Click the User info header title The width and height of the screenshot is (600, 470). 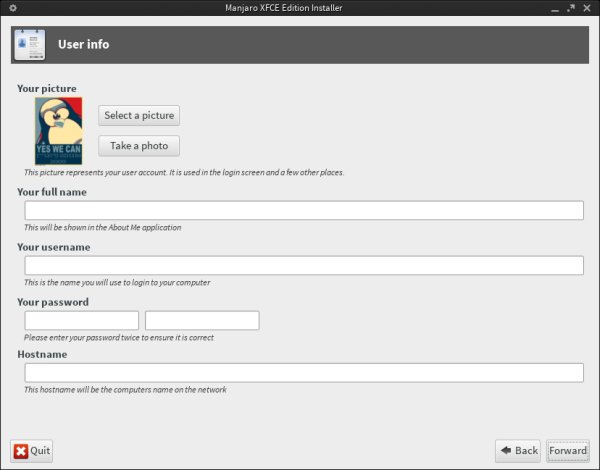84,45
